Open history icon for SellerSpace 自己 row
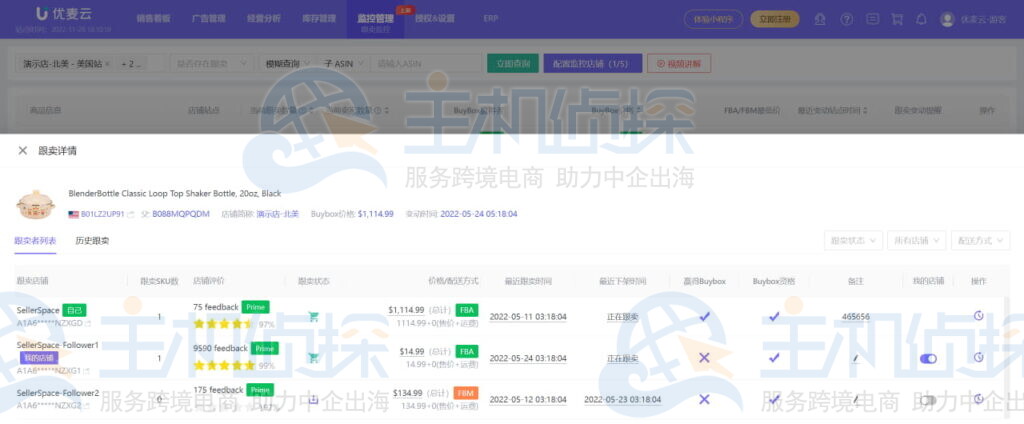This screenshot has width=1024, height=424. coord(978,316)
